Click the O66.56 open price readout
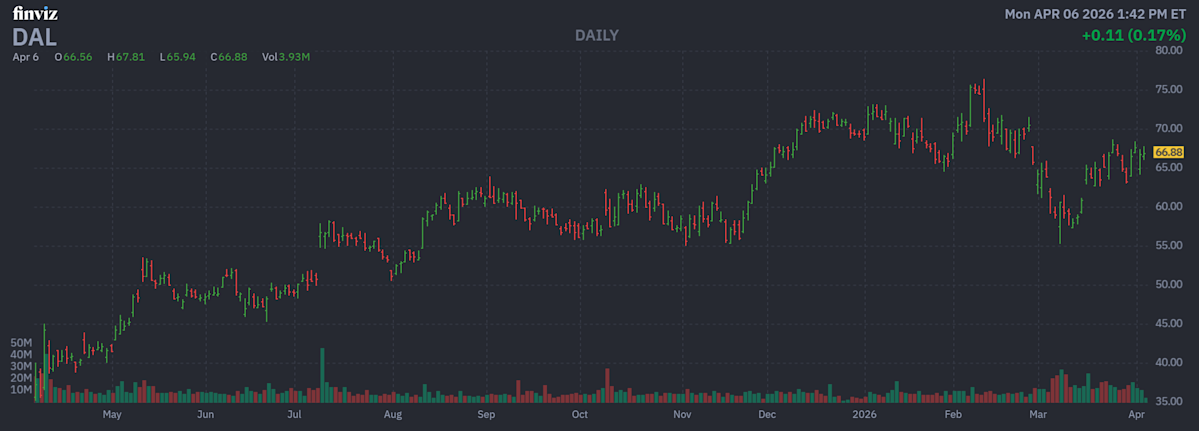Image resolution: width=1199 pixels, height=431 pixels. point(73,57)
